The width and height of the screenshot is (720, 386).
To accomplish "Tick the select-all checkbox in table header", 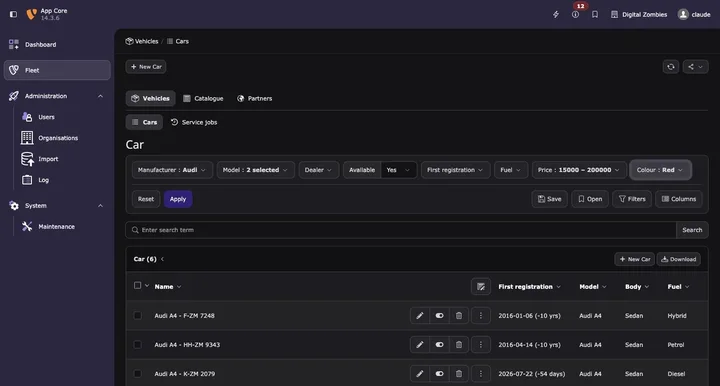I will 137,285.
